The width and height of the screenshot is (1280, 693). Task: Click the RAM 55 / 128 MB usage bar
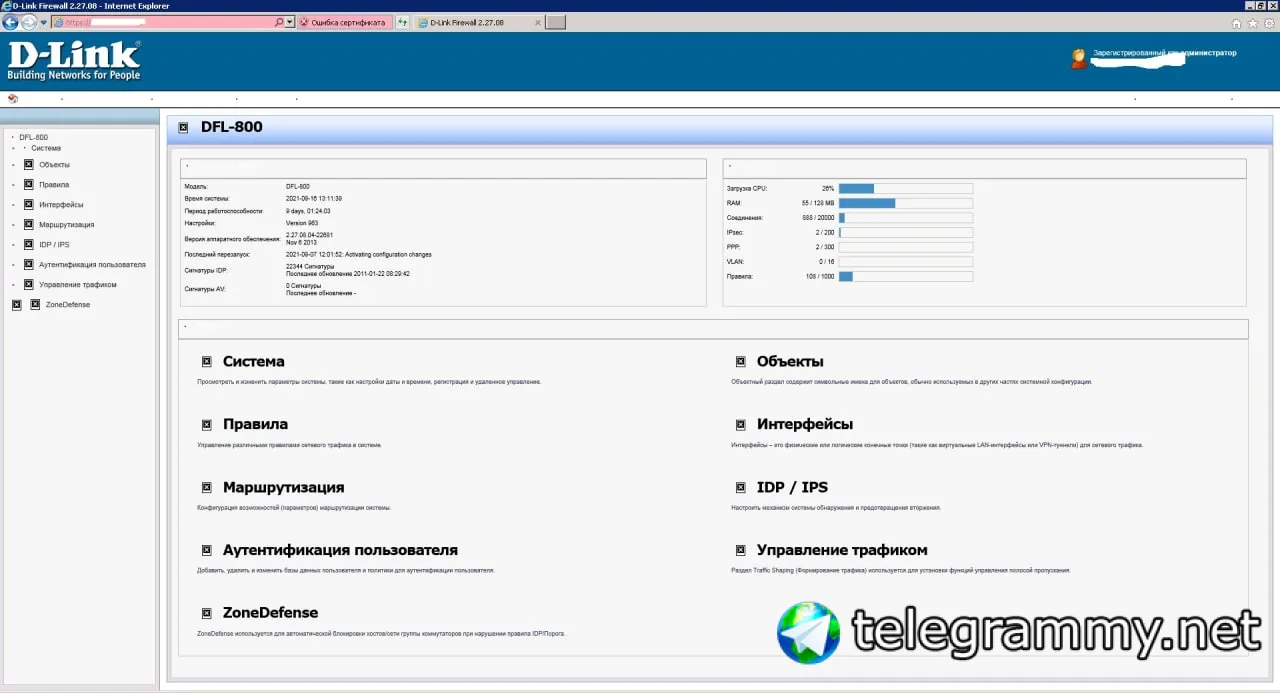click(x=905, y=203)
